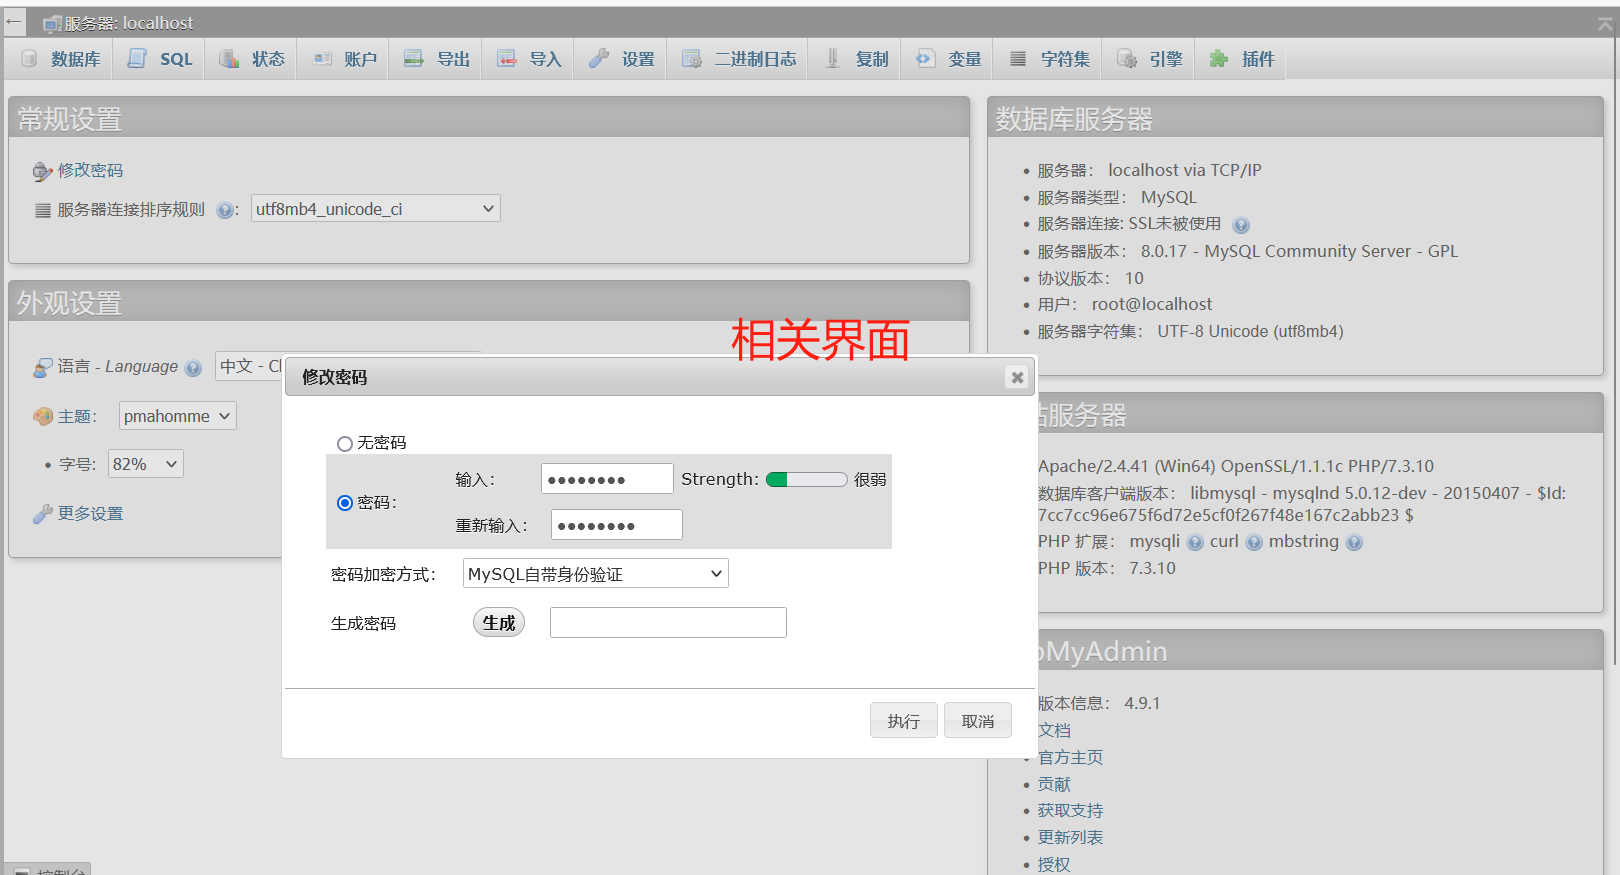Click the back arrow at top-left
This screenshot has width=1620, height=875.
tap(14, 21)
